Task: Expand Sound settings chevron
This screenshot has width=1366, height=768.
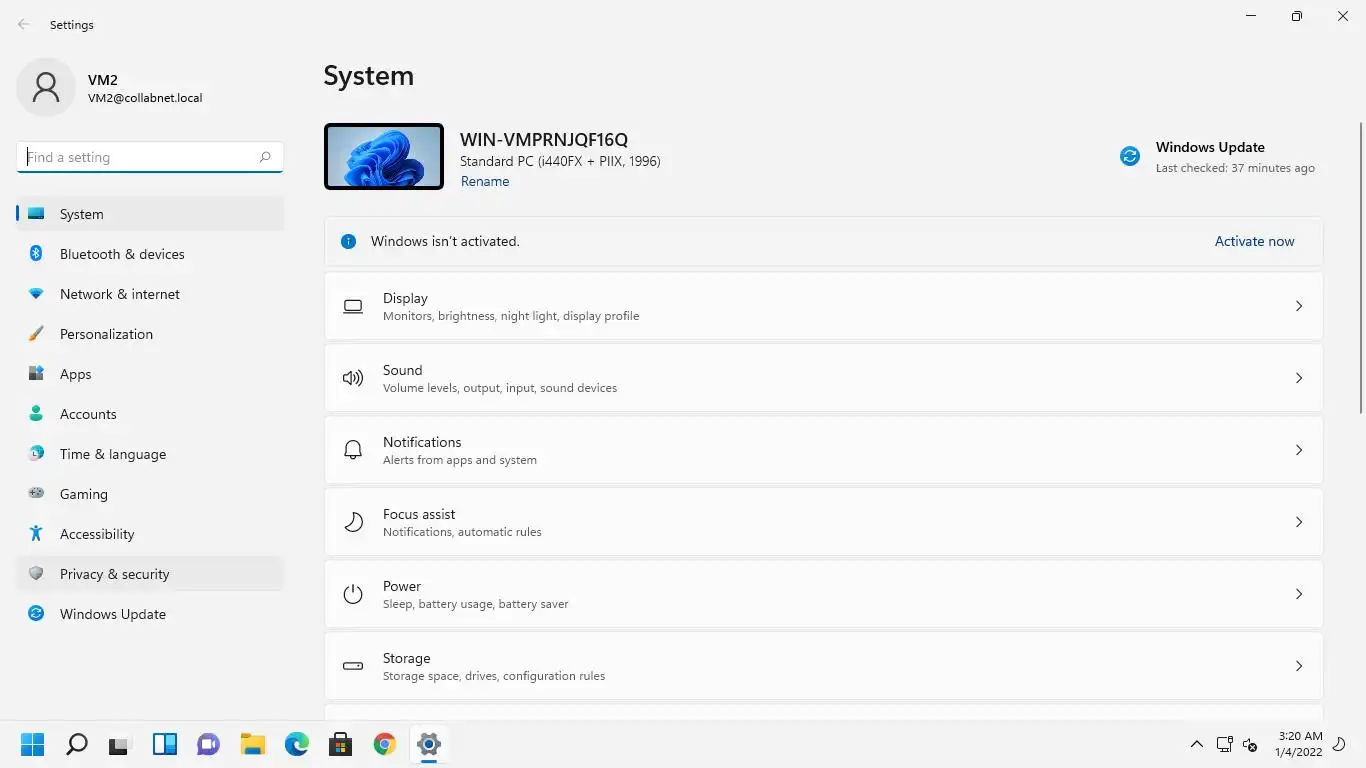Action: 1299,378
